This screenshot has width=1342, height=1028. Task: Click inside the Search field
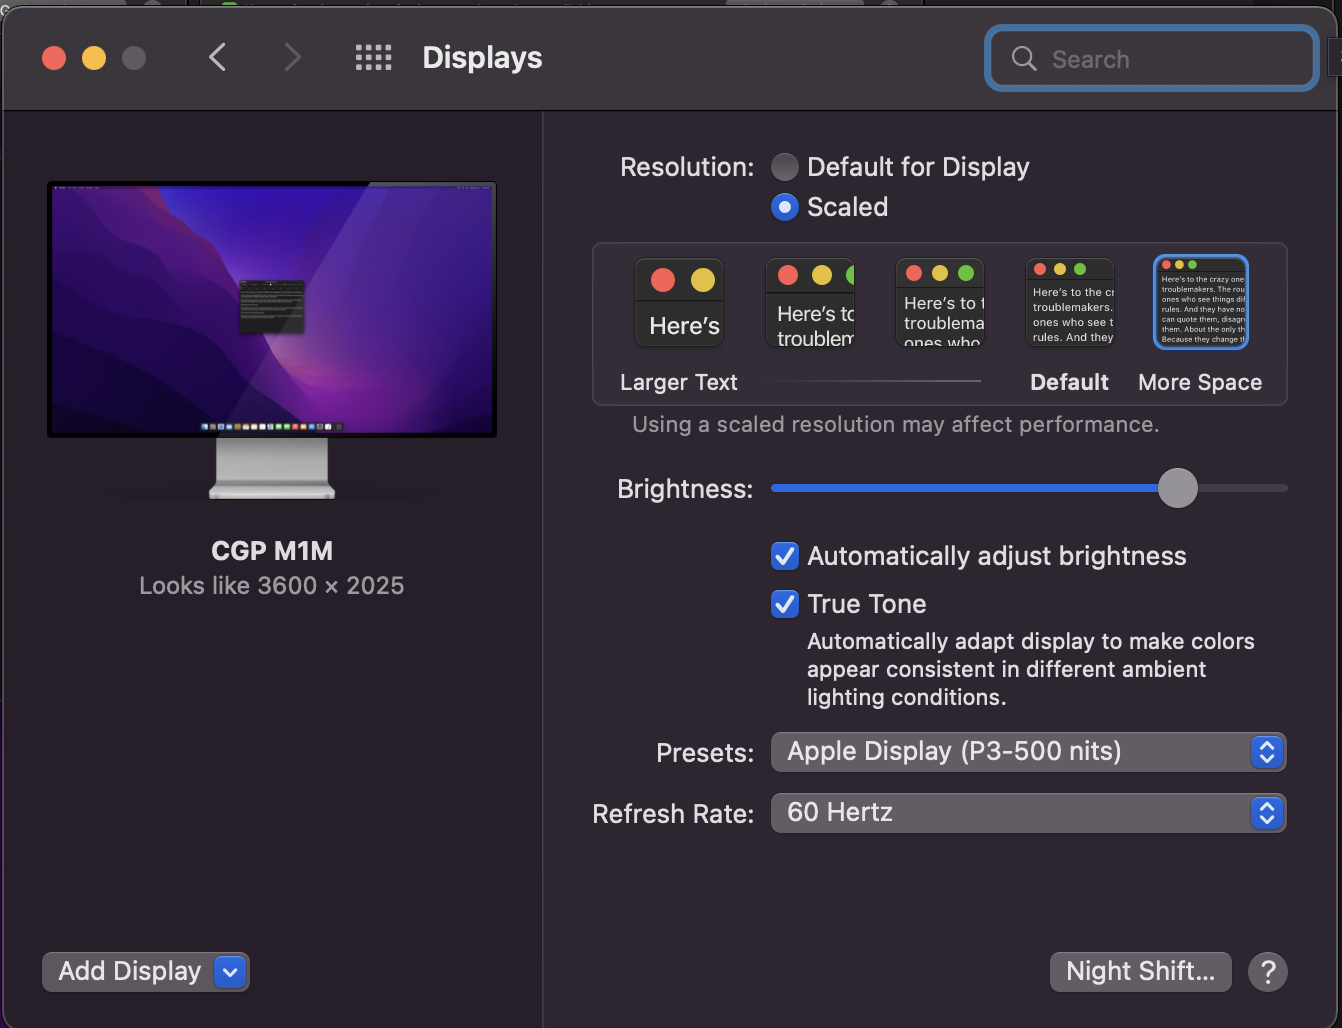click(x=1152, y=59)
